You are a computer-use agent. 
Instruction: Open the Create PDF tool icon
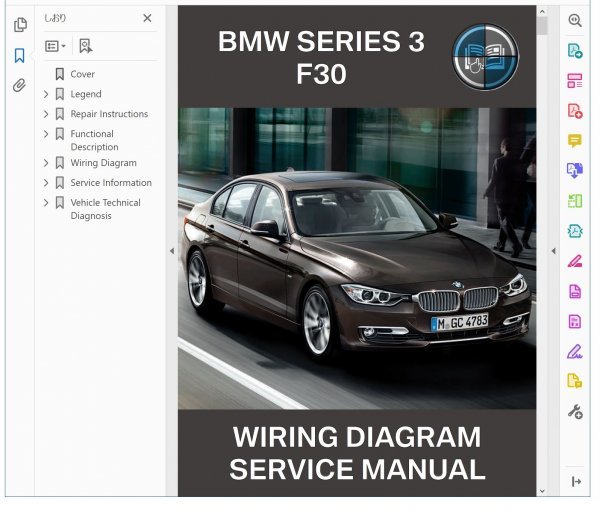coord(575,111)
